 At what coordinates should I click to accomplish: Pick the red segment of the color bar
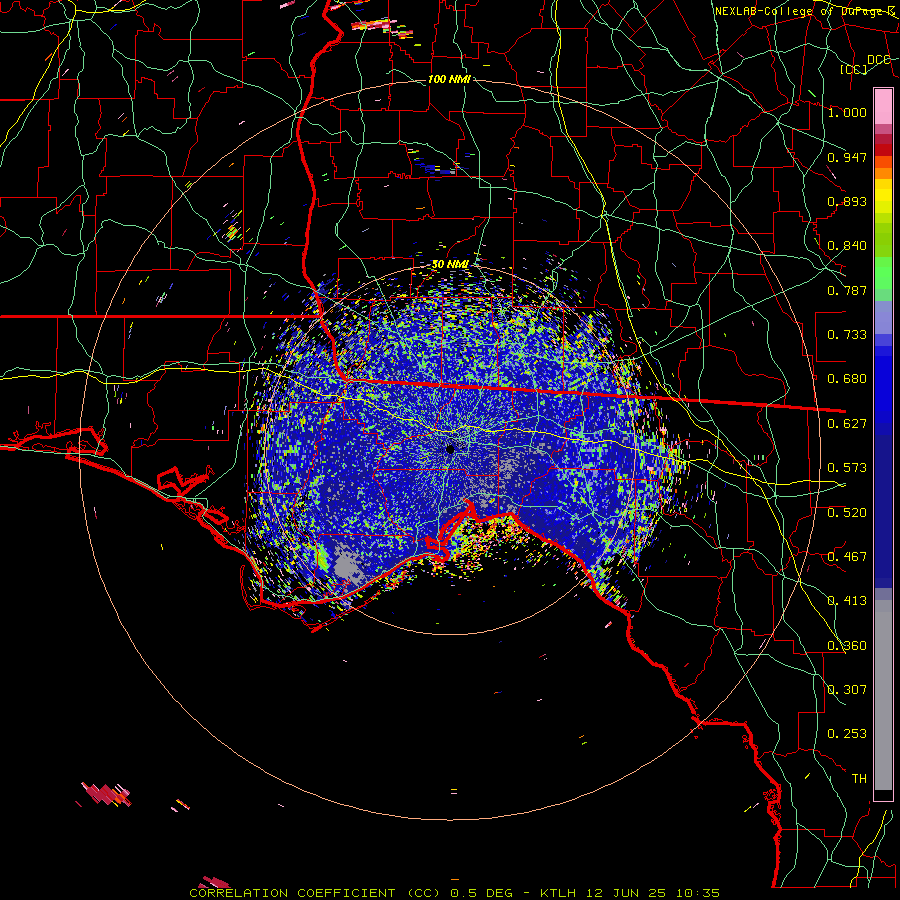(883, 150)
